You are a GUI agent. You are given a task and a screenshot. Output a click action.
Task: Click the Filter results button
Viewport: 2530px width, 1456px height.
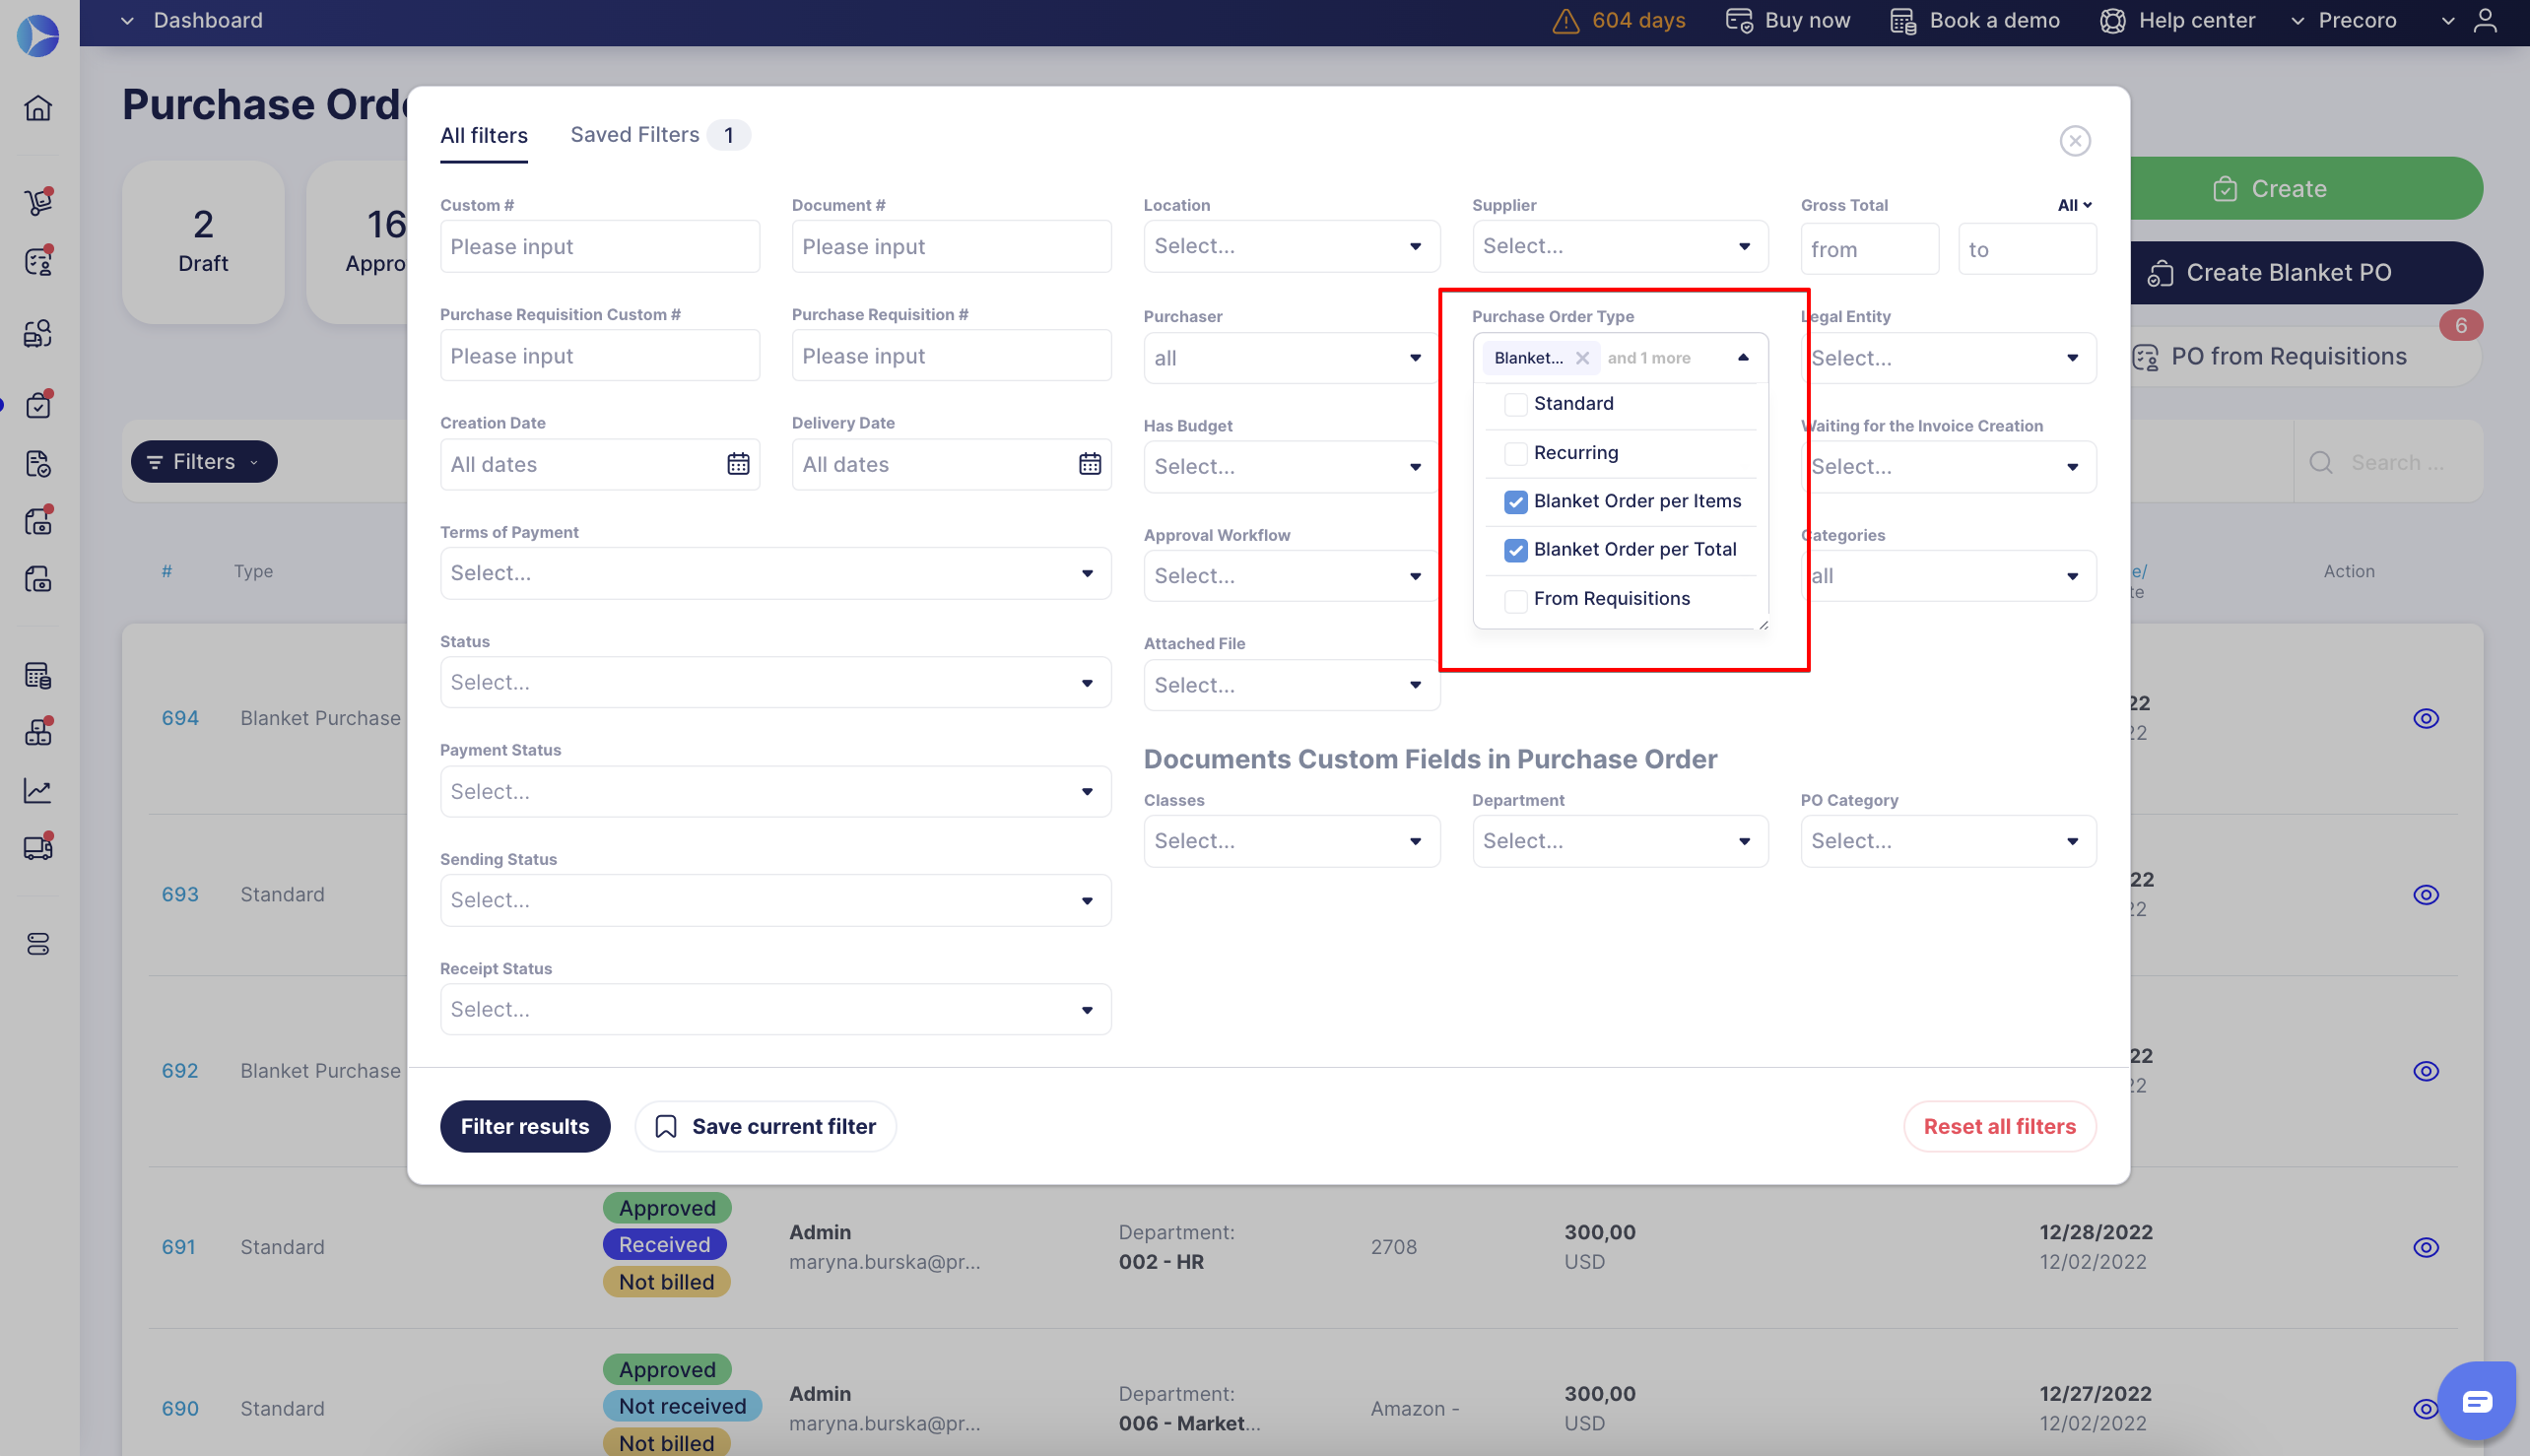(524, 1126)
